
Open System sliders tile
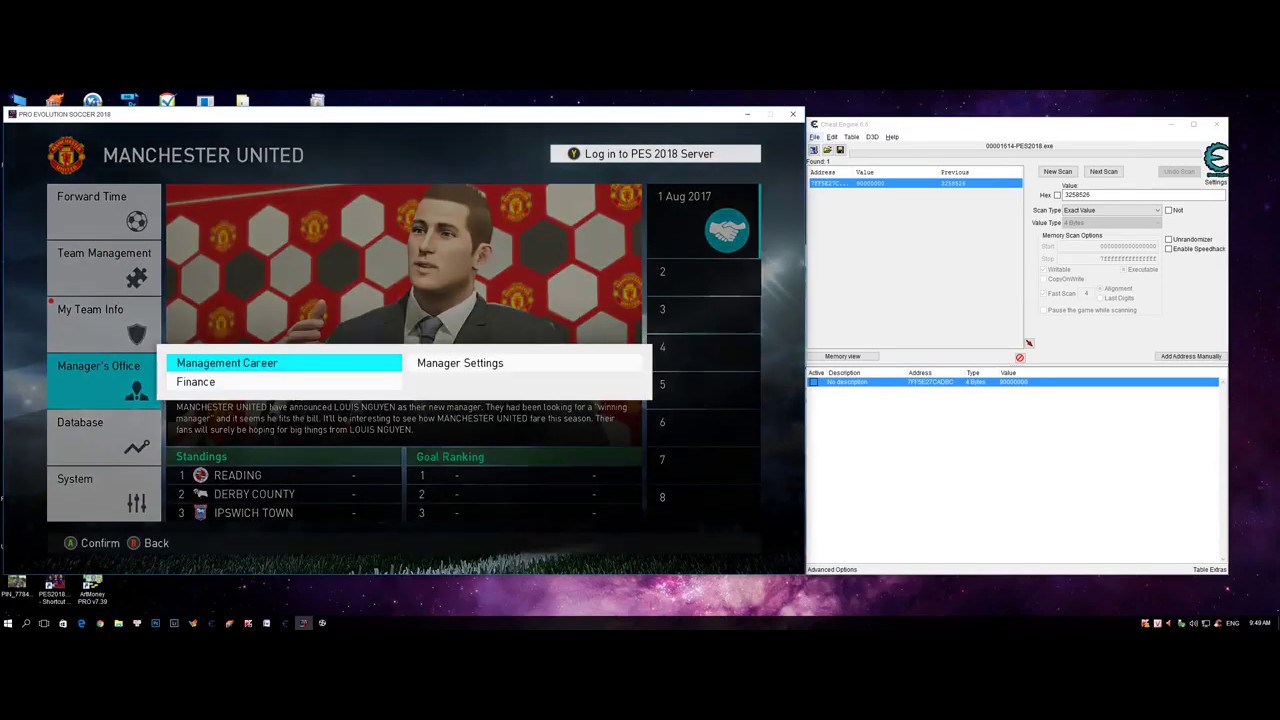coord(104,493)
